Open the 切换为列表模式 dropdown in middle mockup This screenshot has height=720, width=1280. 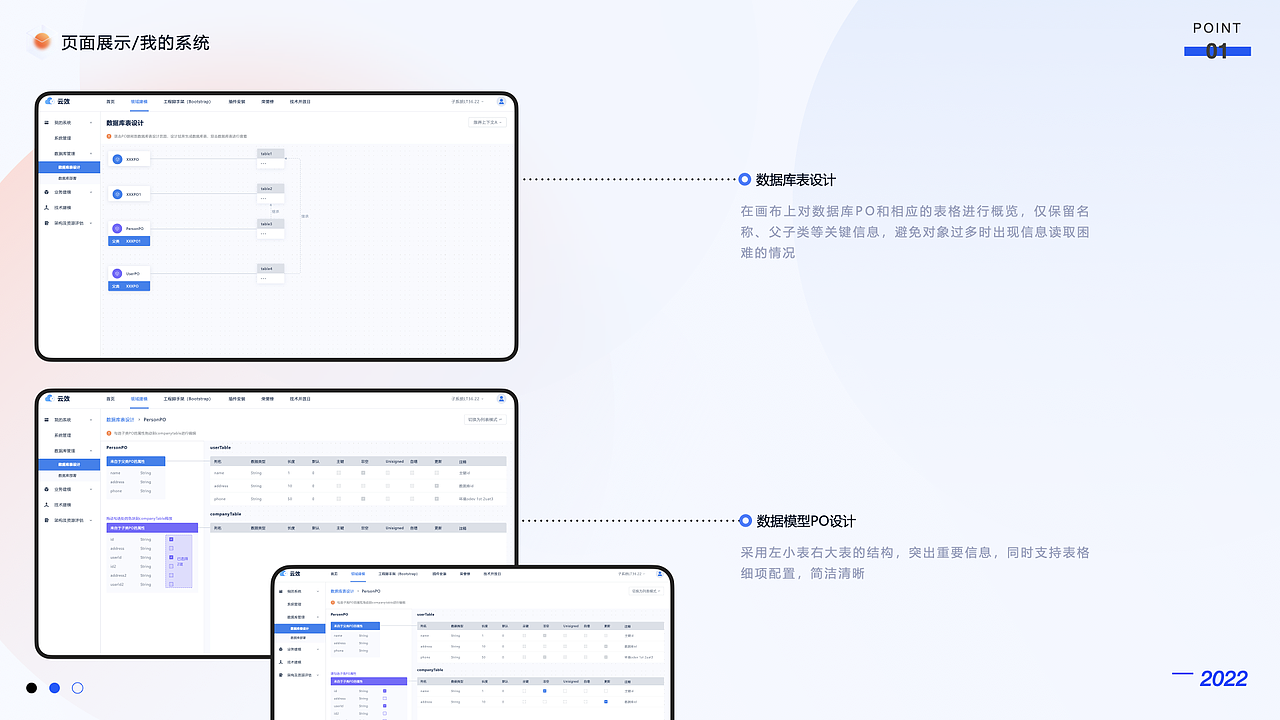click(x=486, y=420)
